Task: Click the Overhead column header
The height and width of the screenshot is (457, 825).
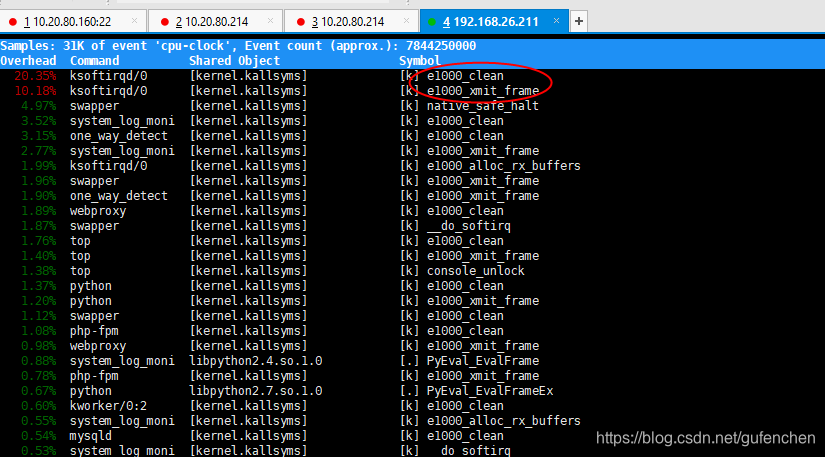Action: 28,61
